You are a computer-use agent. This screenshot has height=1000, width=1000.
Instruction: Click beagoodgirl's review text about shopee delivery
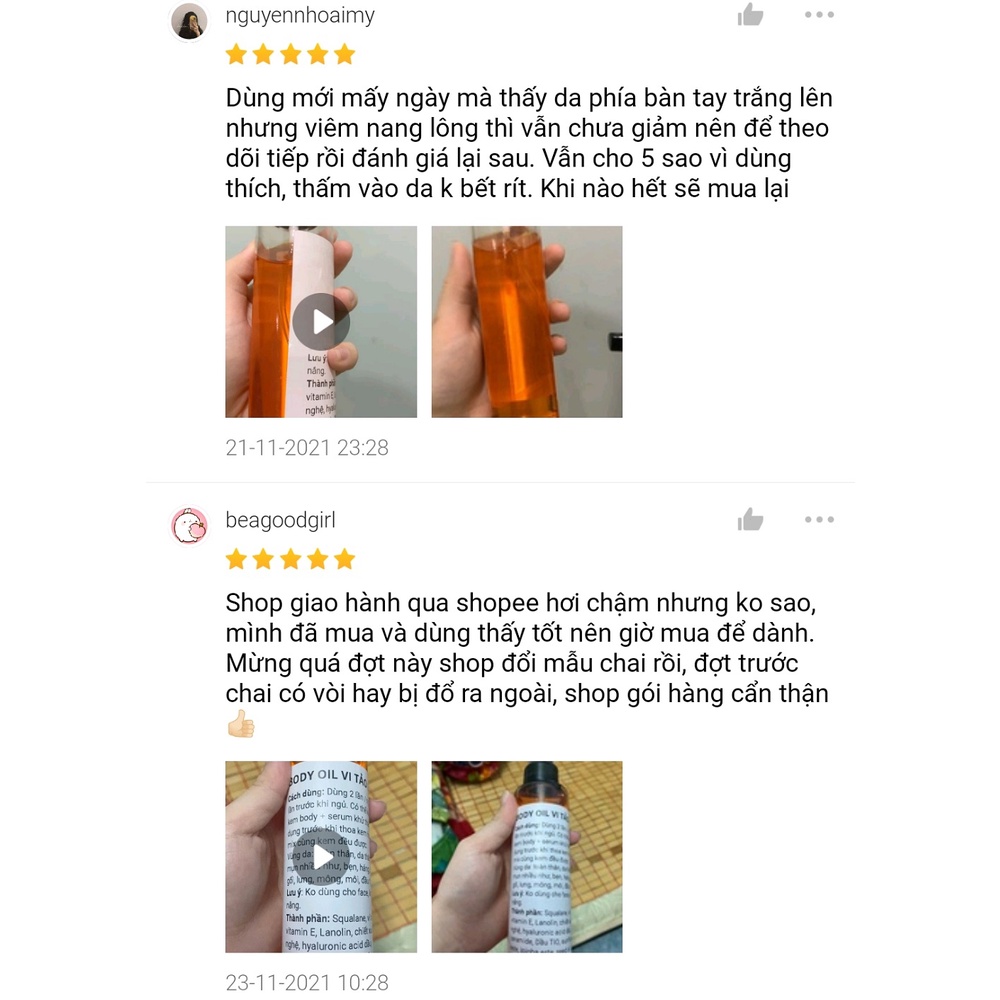[x=527, y=664]
